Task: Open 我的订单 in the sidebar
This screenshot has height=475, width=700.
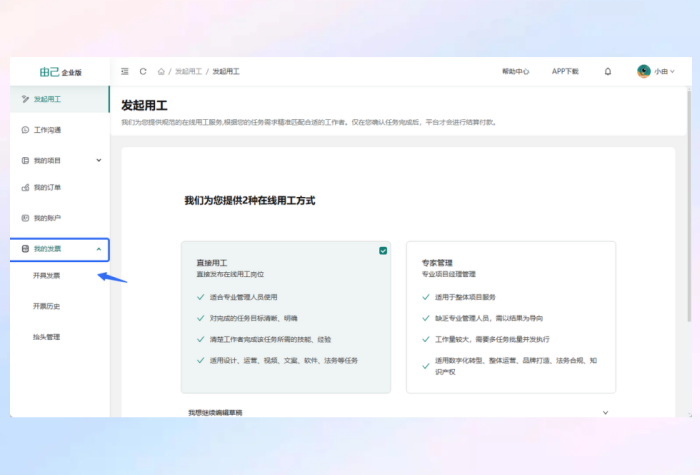Action: point(60,188)
